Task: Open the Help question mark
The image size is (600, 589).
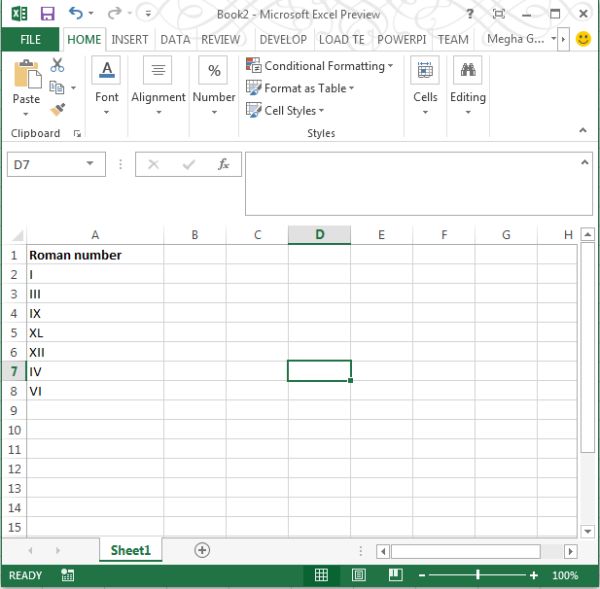Action: click(470, 14)
